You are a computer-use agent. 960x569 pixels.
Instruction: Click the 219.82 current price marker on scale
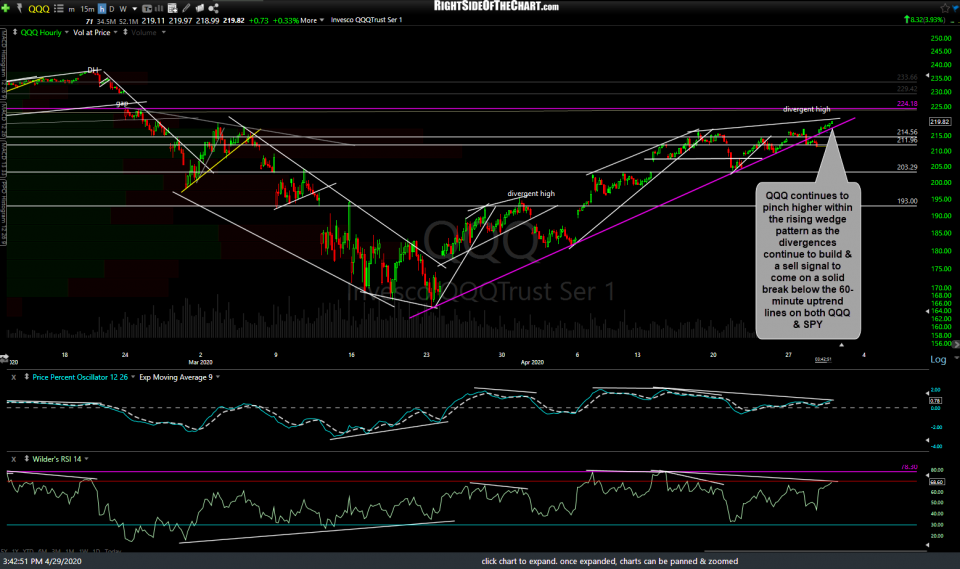(x=940, y=121)
